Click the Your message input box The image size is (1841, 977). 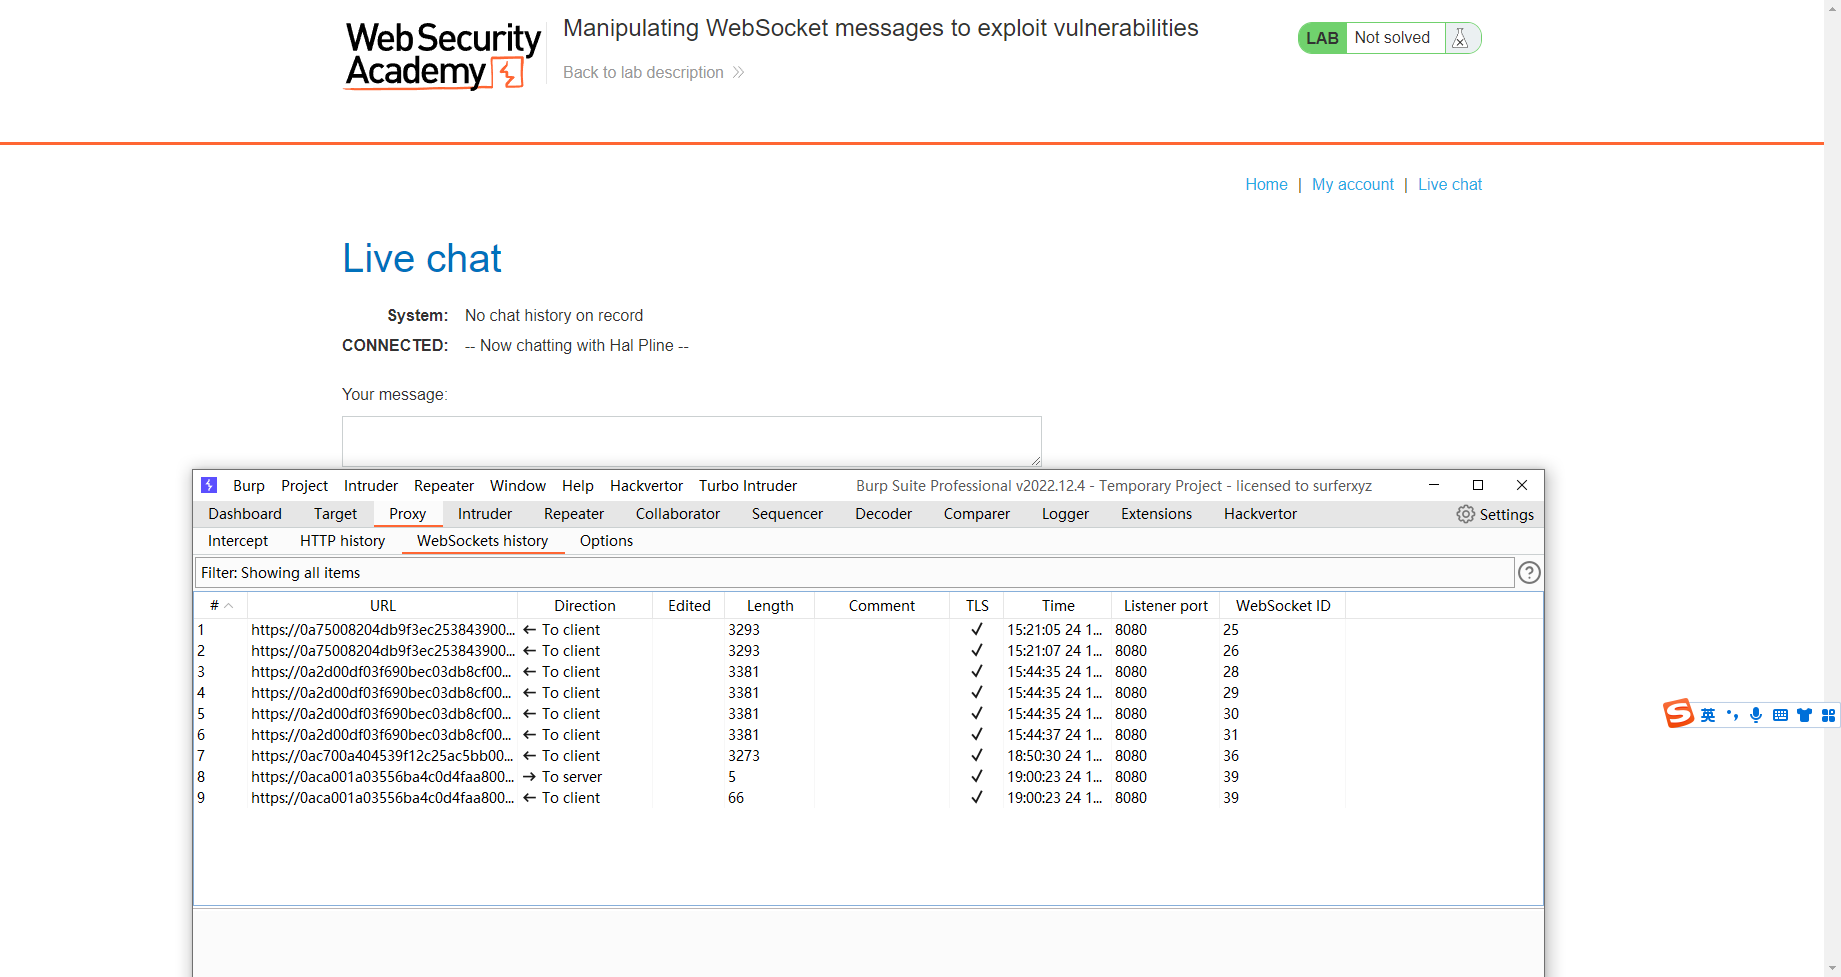click(691, 440)
